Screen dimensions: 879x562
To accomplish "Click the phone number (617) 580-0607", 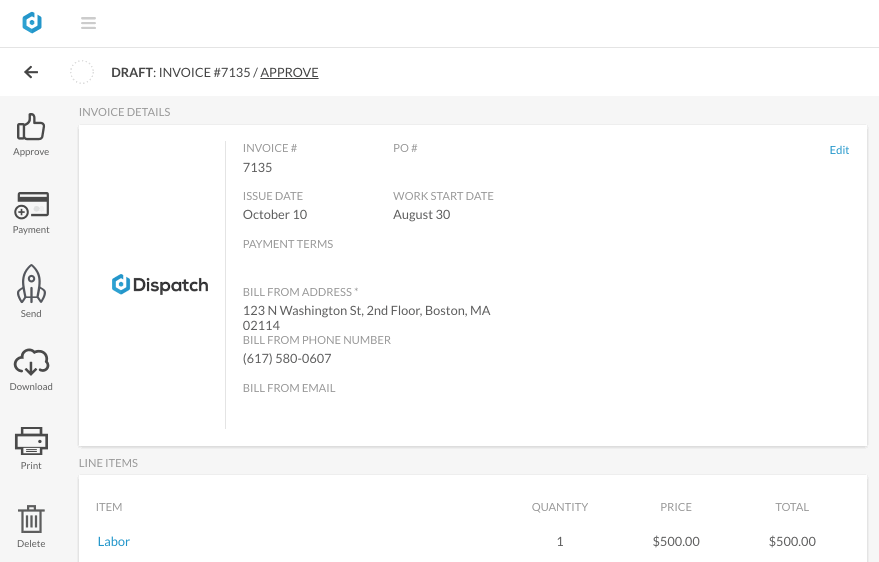I will click(287, 359).
